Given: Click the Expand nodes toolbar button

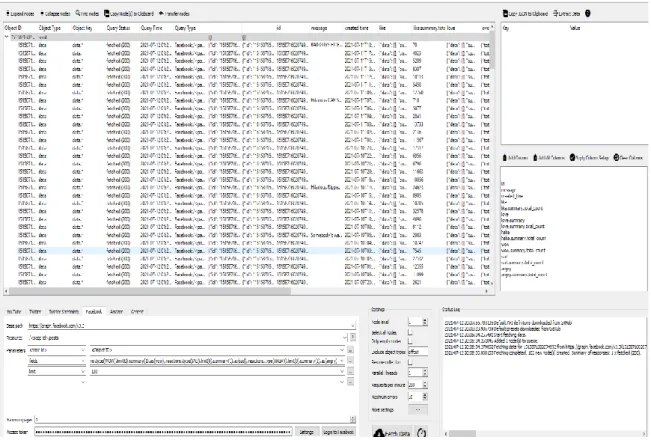Looking at the screenshot, I should pos(20,14).
